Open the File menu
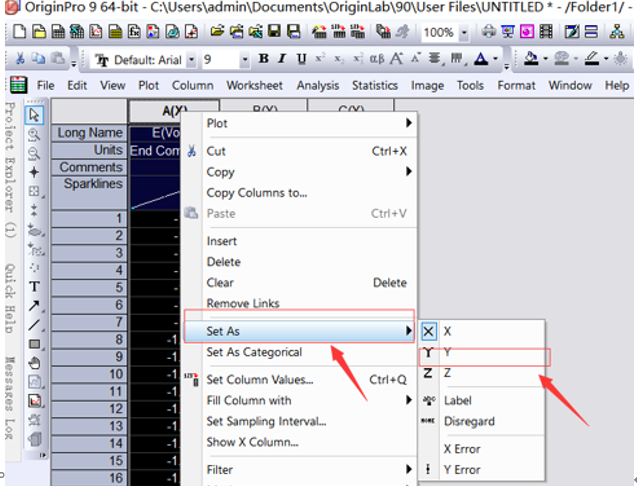 pos(46,85)
